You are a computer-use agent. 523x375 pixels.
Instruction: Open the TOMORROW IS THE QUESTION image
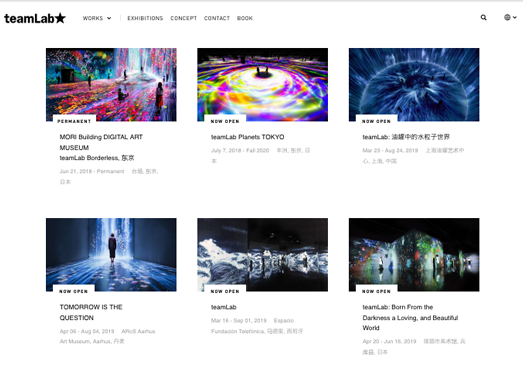tap(111, 255)
